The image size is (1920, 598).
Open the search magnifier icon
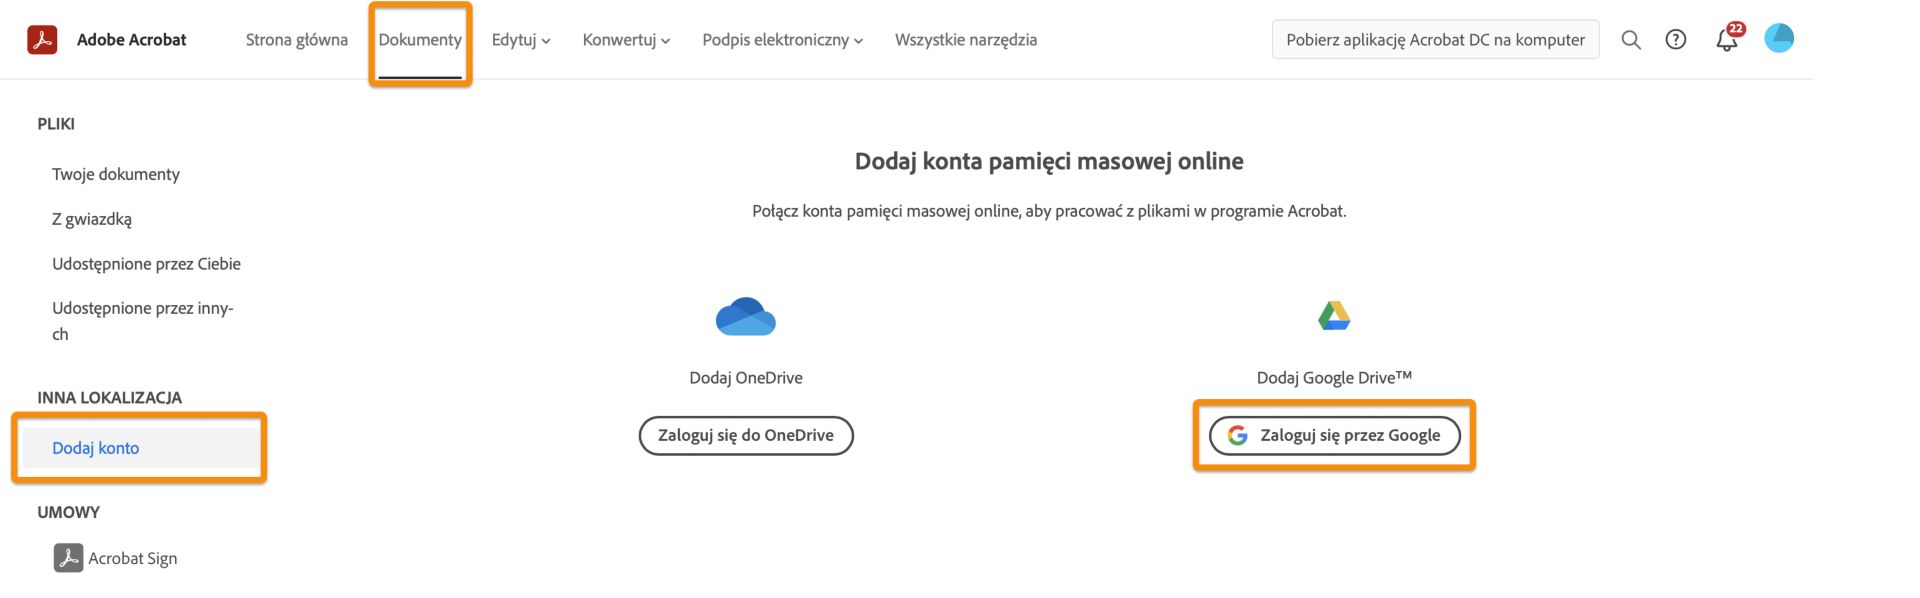pyautogui.click(x=1631, y=40)
